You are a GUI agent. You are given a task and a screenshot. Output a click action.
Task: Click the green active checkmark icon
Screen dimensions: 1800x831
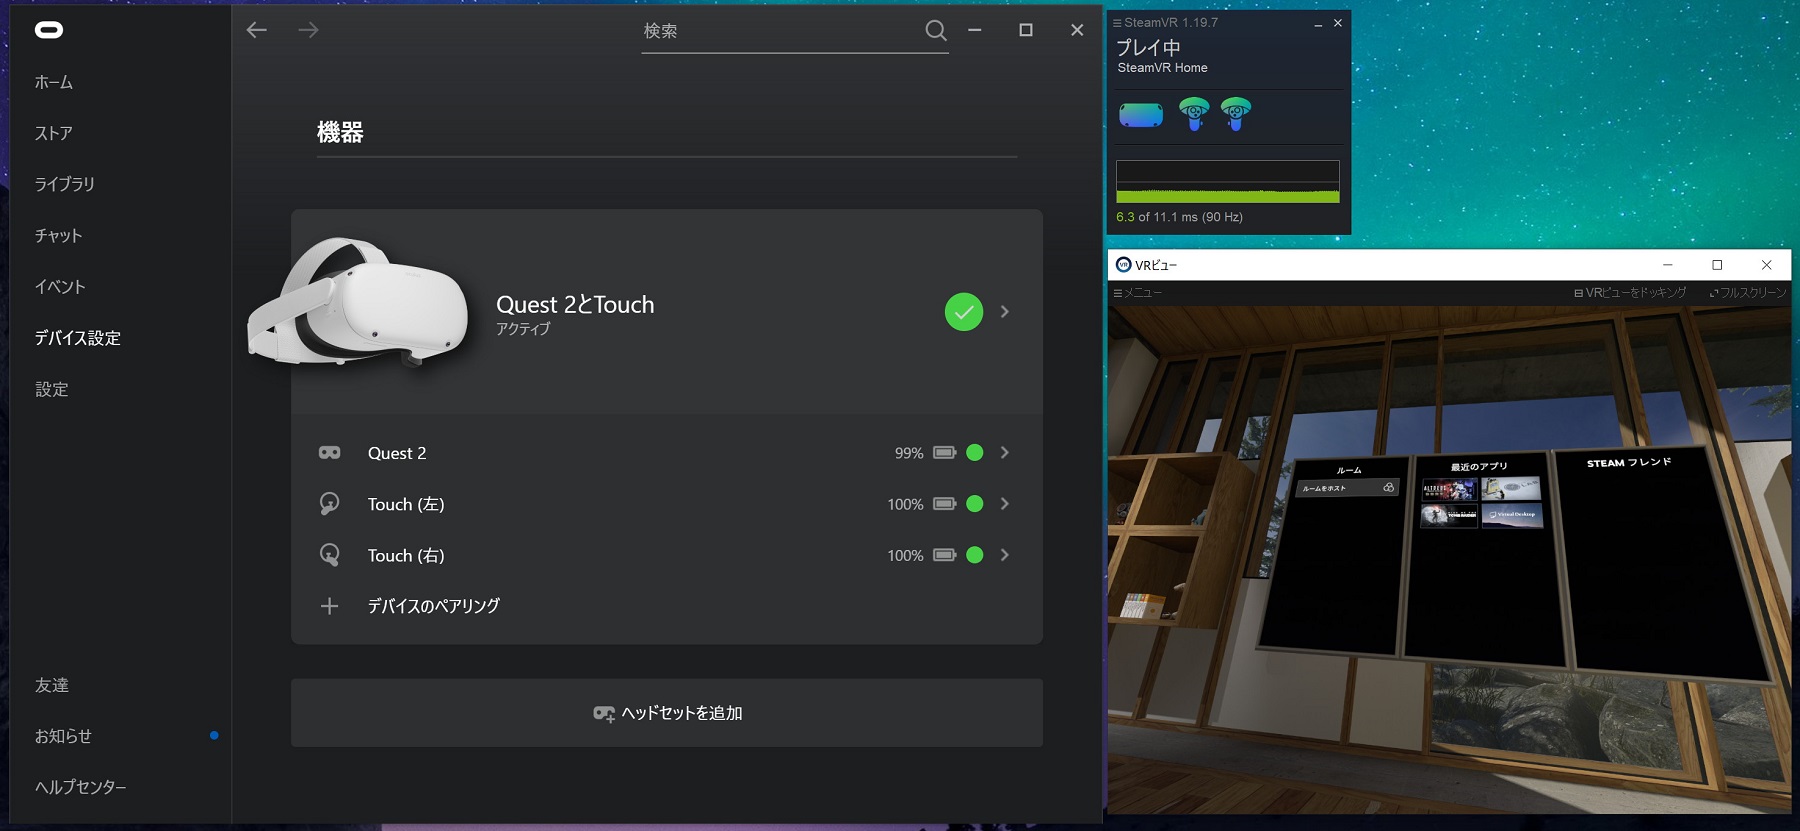pyautogui.click(x=964, y=312)
